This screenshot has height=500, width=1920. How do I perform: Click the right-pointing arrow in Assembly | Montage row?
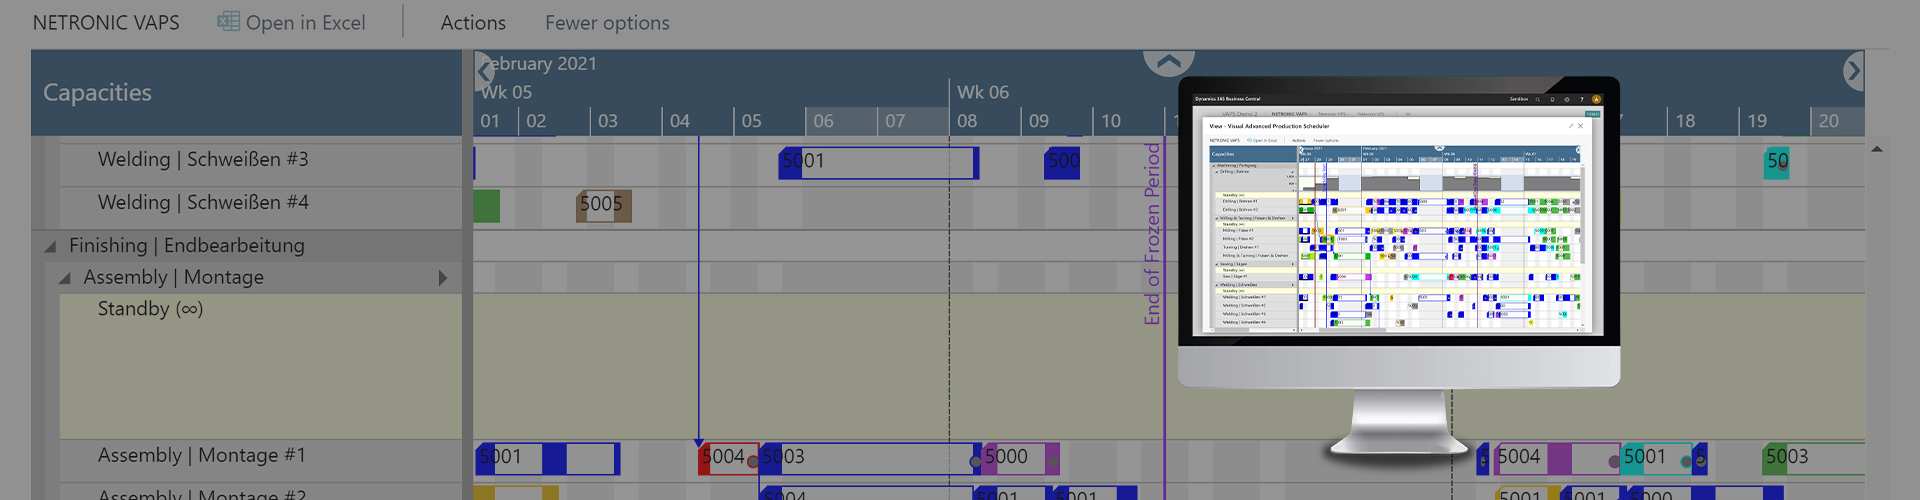point(443,278)
